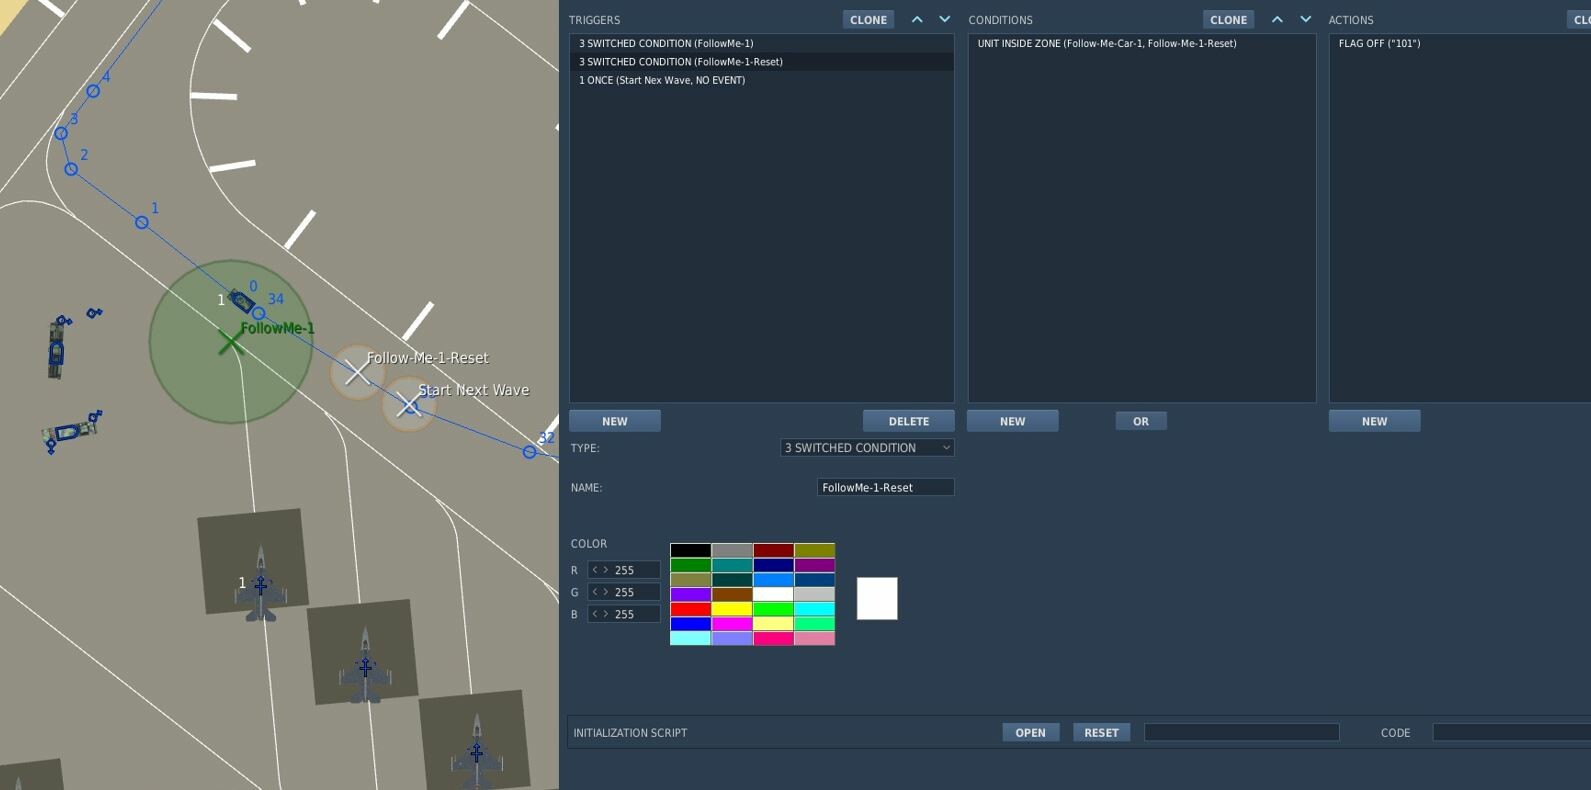Click the G color value field
The height and width of the screenshot is (790, 1591).
pos(624,592)
